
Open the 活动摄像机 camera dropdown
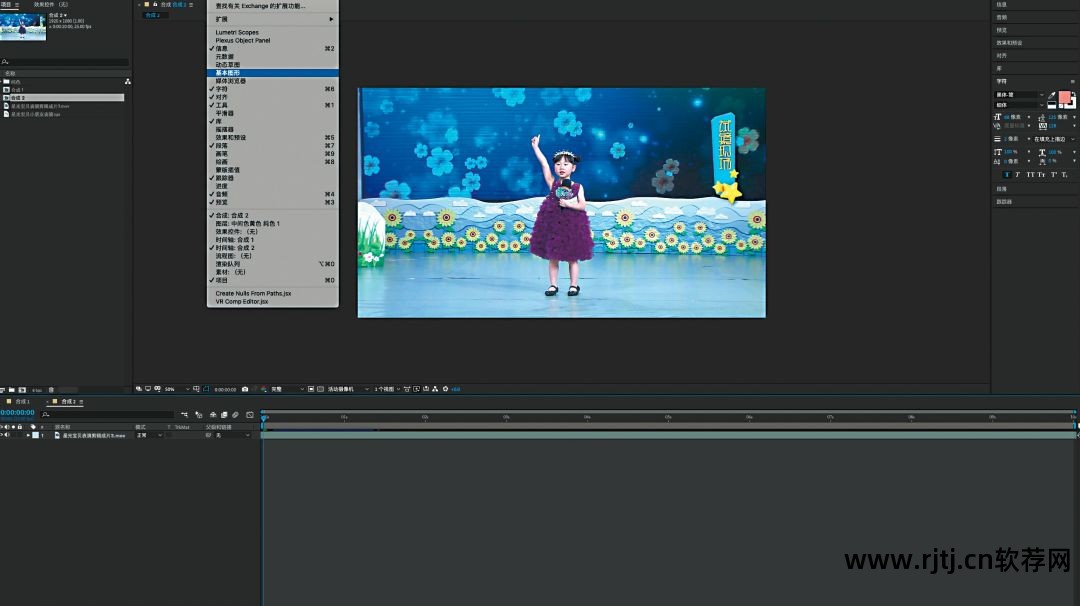347,389
